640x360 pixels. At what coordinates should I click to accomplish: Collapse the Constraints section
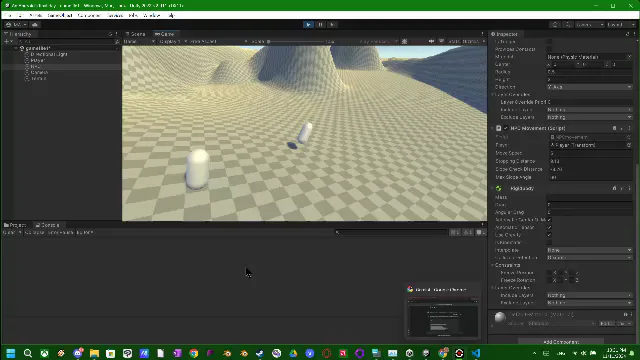point(493,265)
